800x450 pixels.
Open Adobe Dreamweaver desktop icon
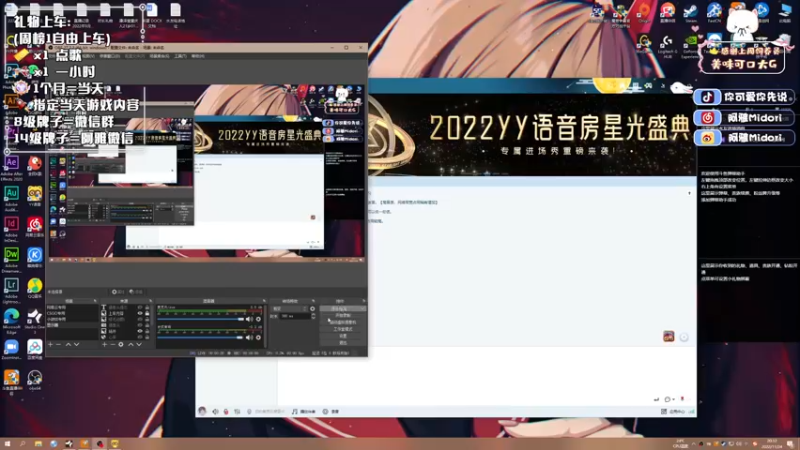coord(11,255)
